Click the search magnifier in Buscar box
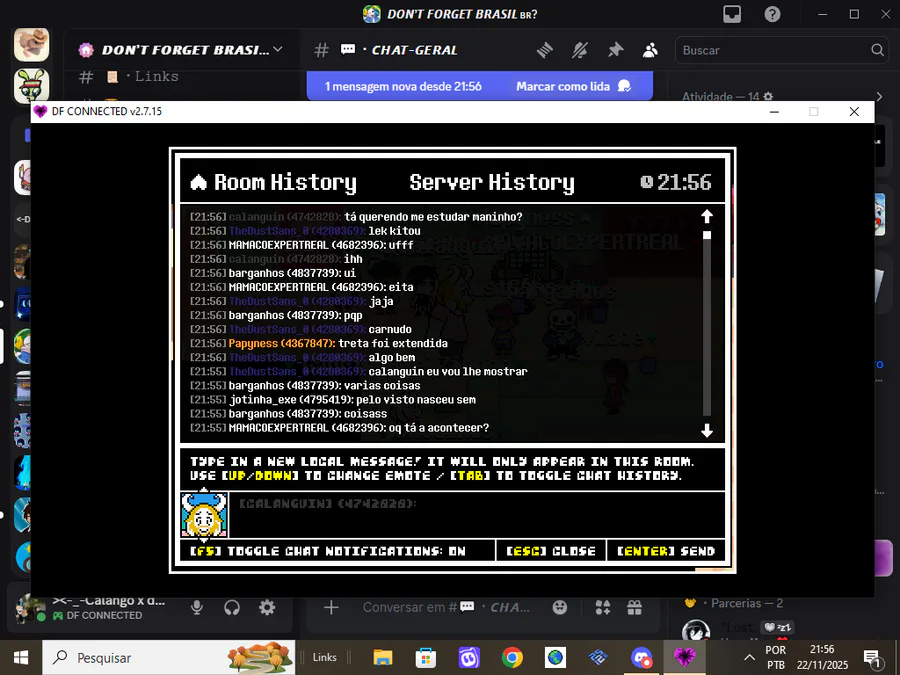The height and width of the screenshot is (675, 900). (x=877, y=50)
